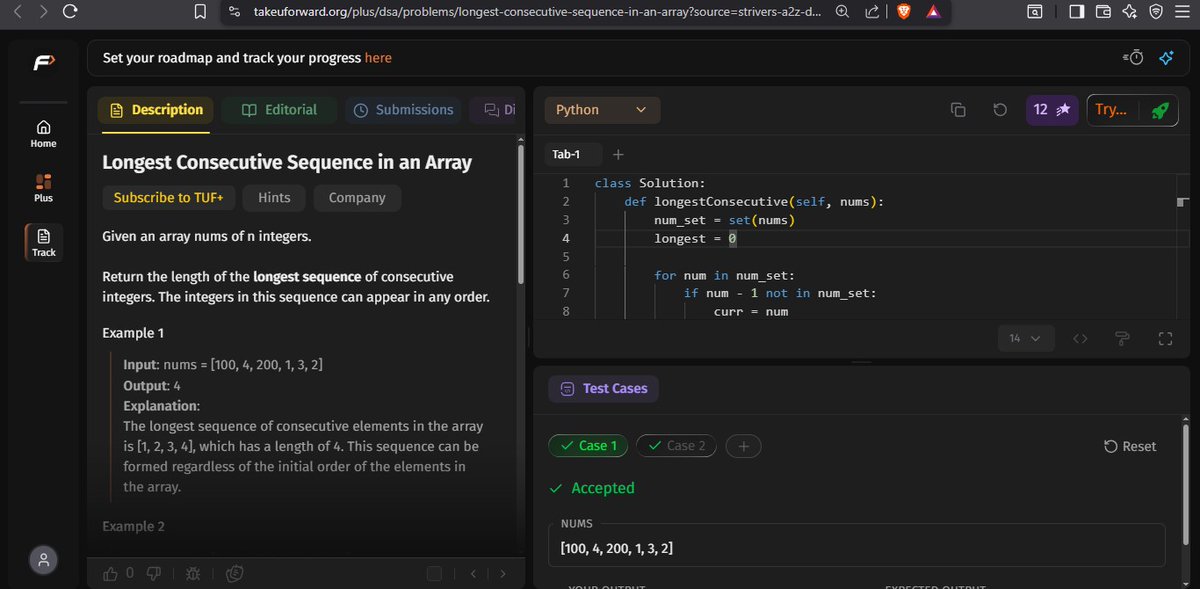The image size is (1200, 589).
Task: Reset the test cases
Action: click(1130, 446)
